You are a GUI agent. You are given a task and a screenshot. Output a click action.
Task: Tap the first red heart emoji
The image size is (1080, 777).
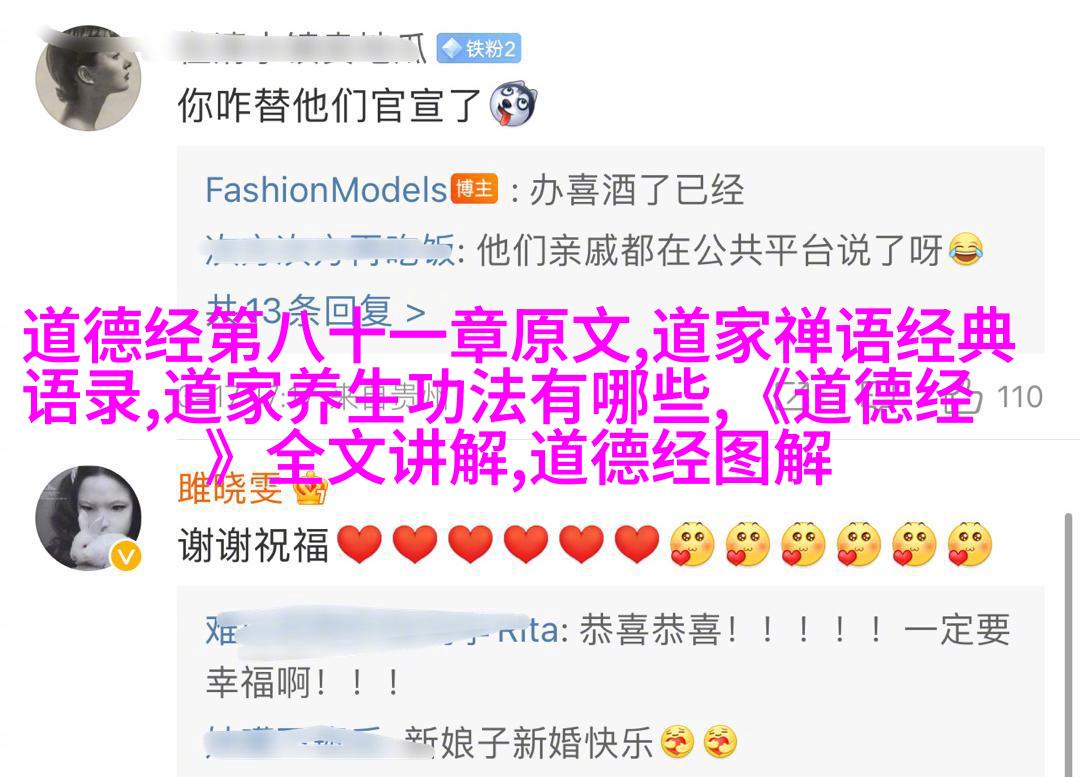pos(360,544)
